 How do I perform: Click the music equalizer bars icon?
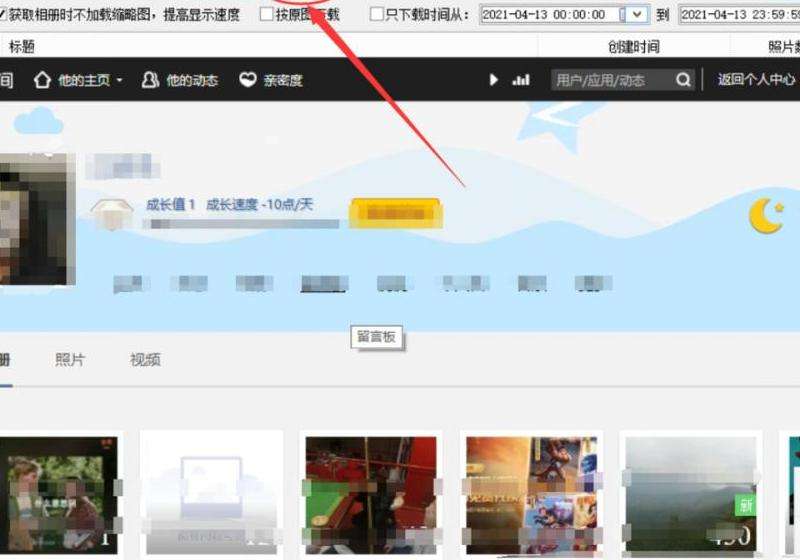click(x=521, y=80)
